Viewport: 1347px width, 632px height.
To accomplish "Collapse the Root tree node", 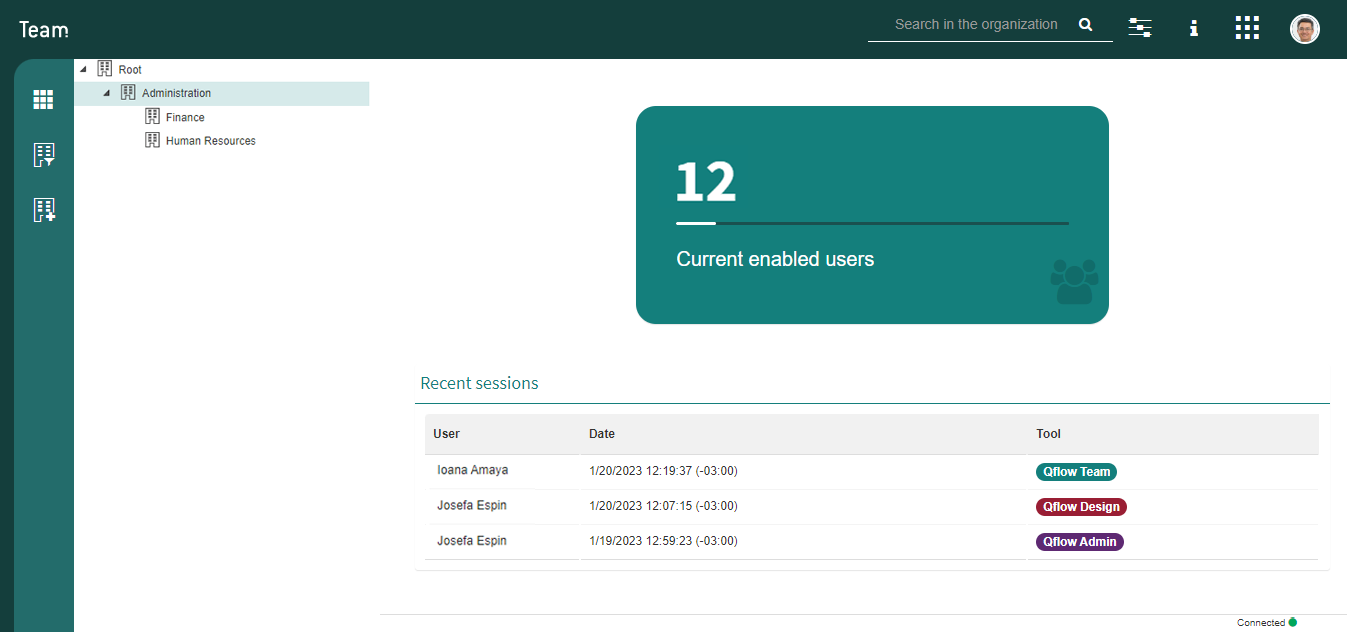I will click(x=83, y=69).
